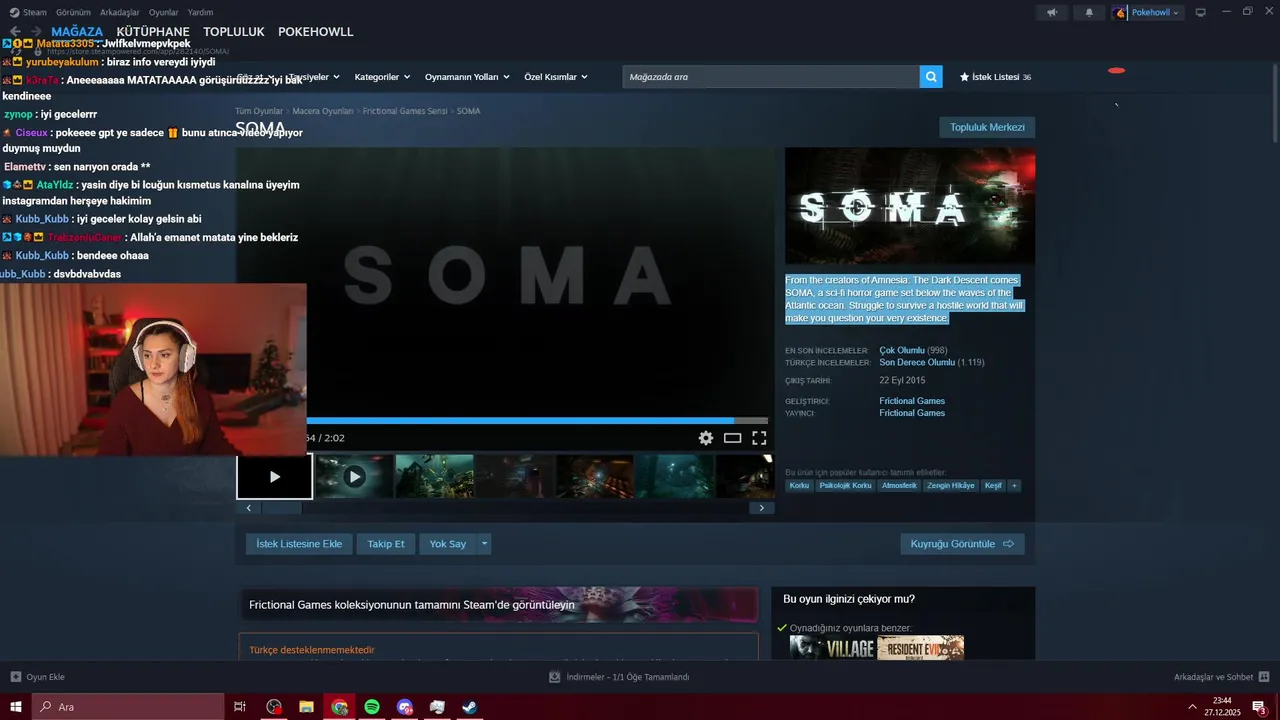Click Kuyruğu Görüntüle button
The width and height of the screenshot is (1280, 720).
pos(962,544)
